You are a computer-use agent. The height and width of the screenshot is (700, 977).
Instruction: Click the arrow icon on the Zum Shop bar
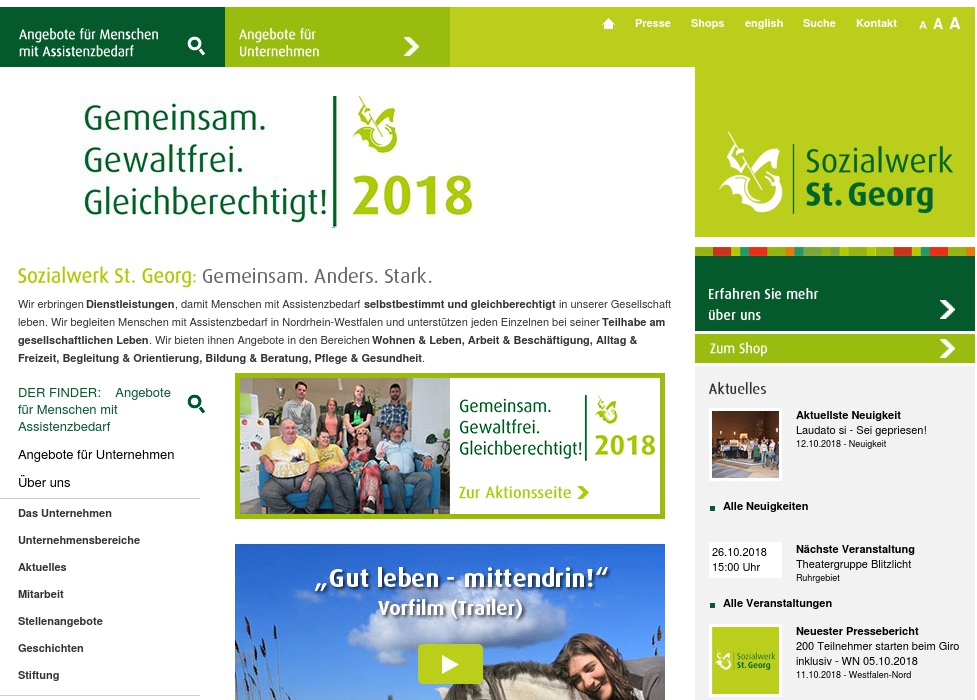pos(947,348)
